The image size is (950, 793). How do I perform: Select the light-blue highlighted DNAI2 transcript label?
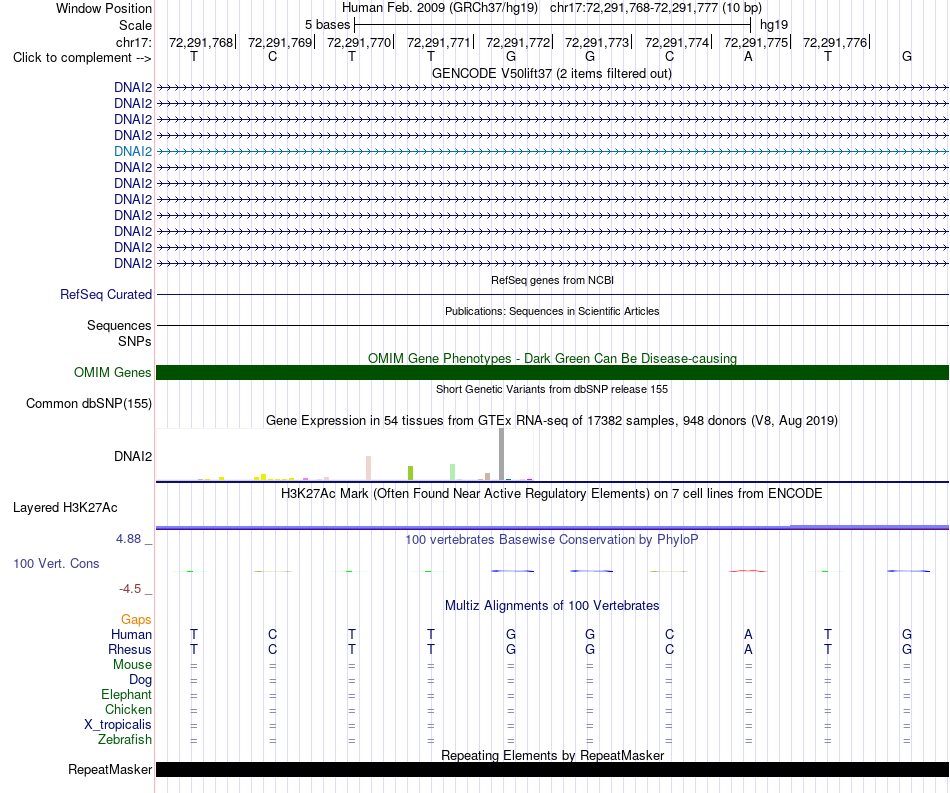point(133,151)
